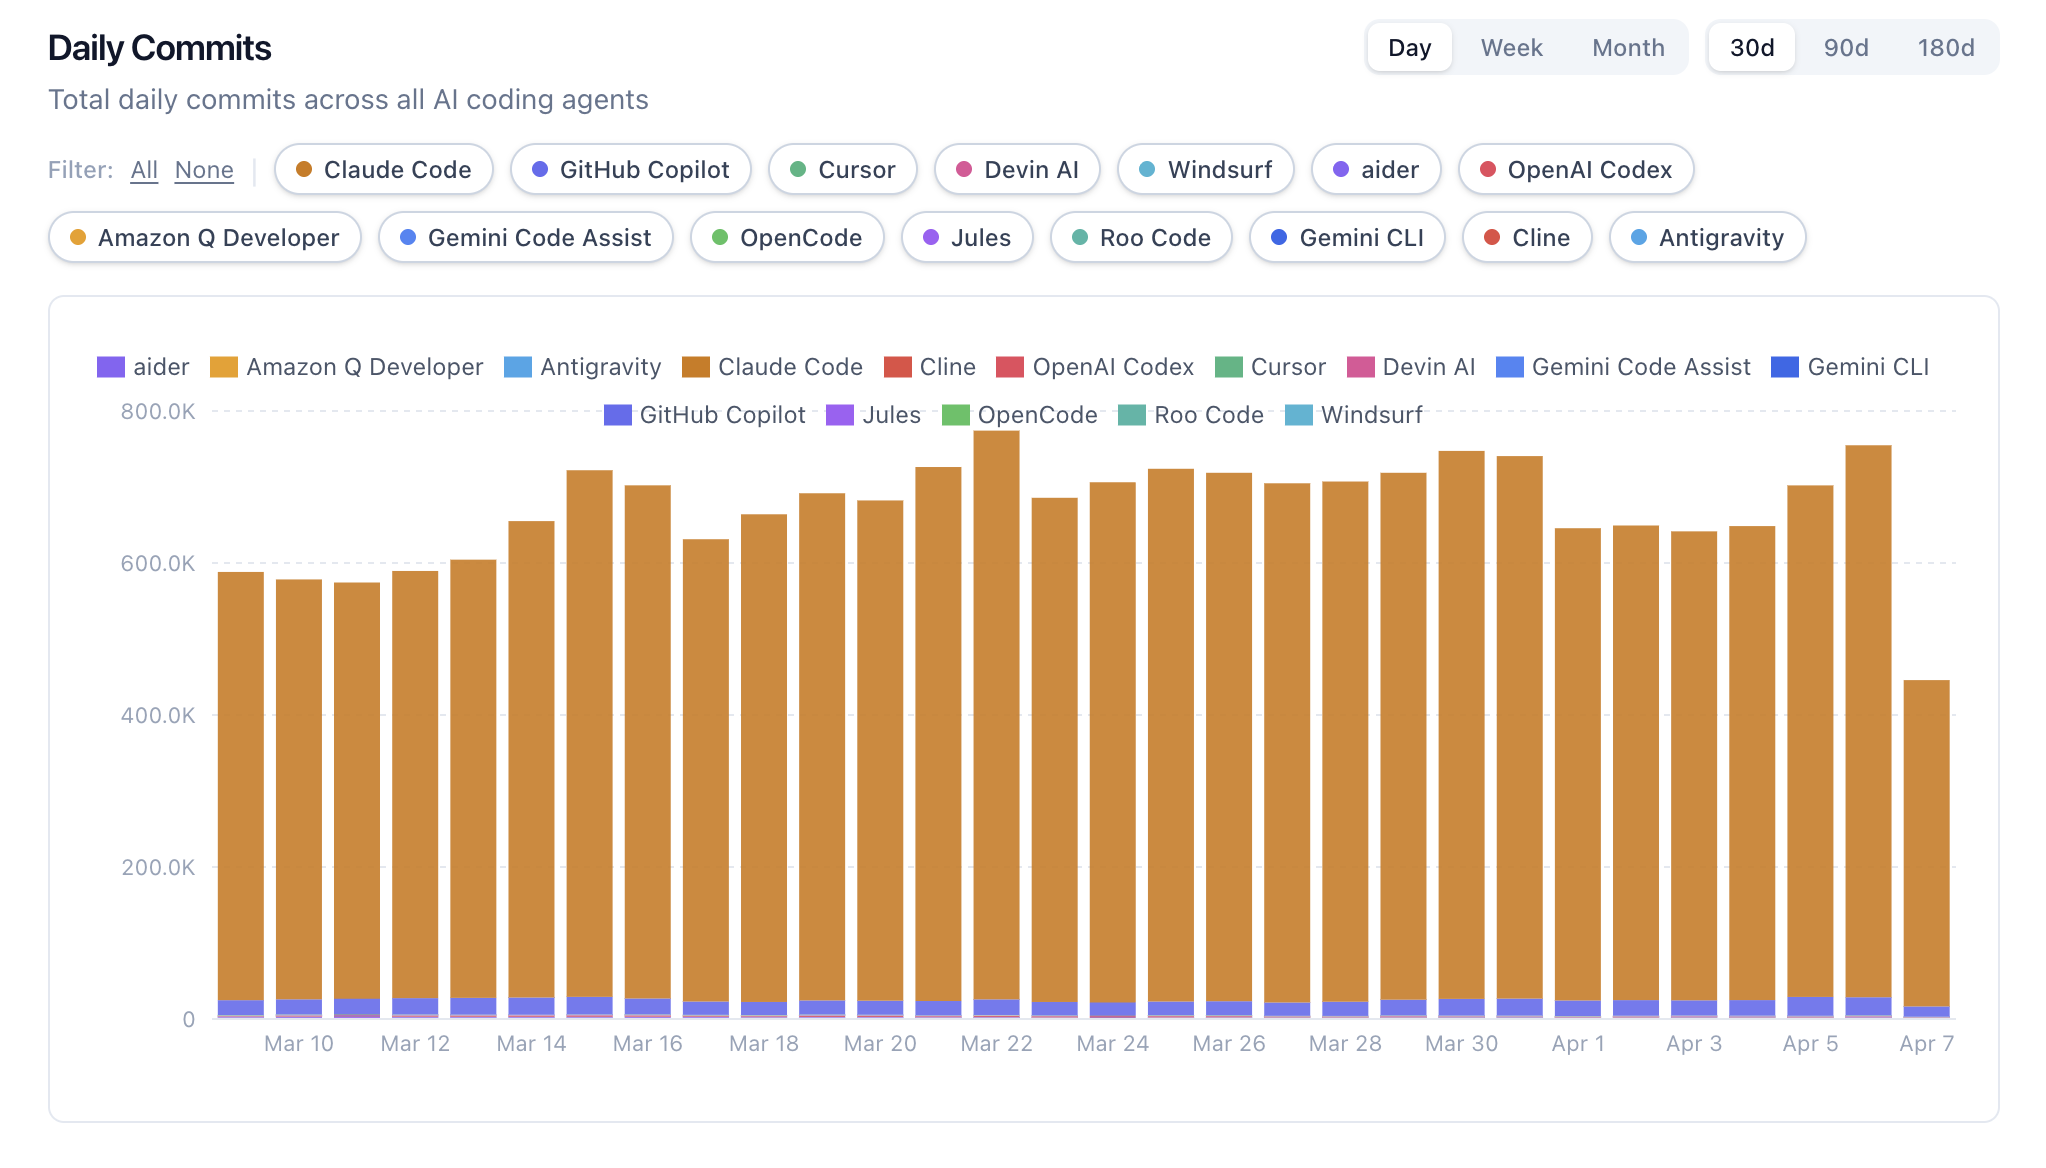Toggle the Claude Code filter chip

pyautogui.click(x=384, y=170)
